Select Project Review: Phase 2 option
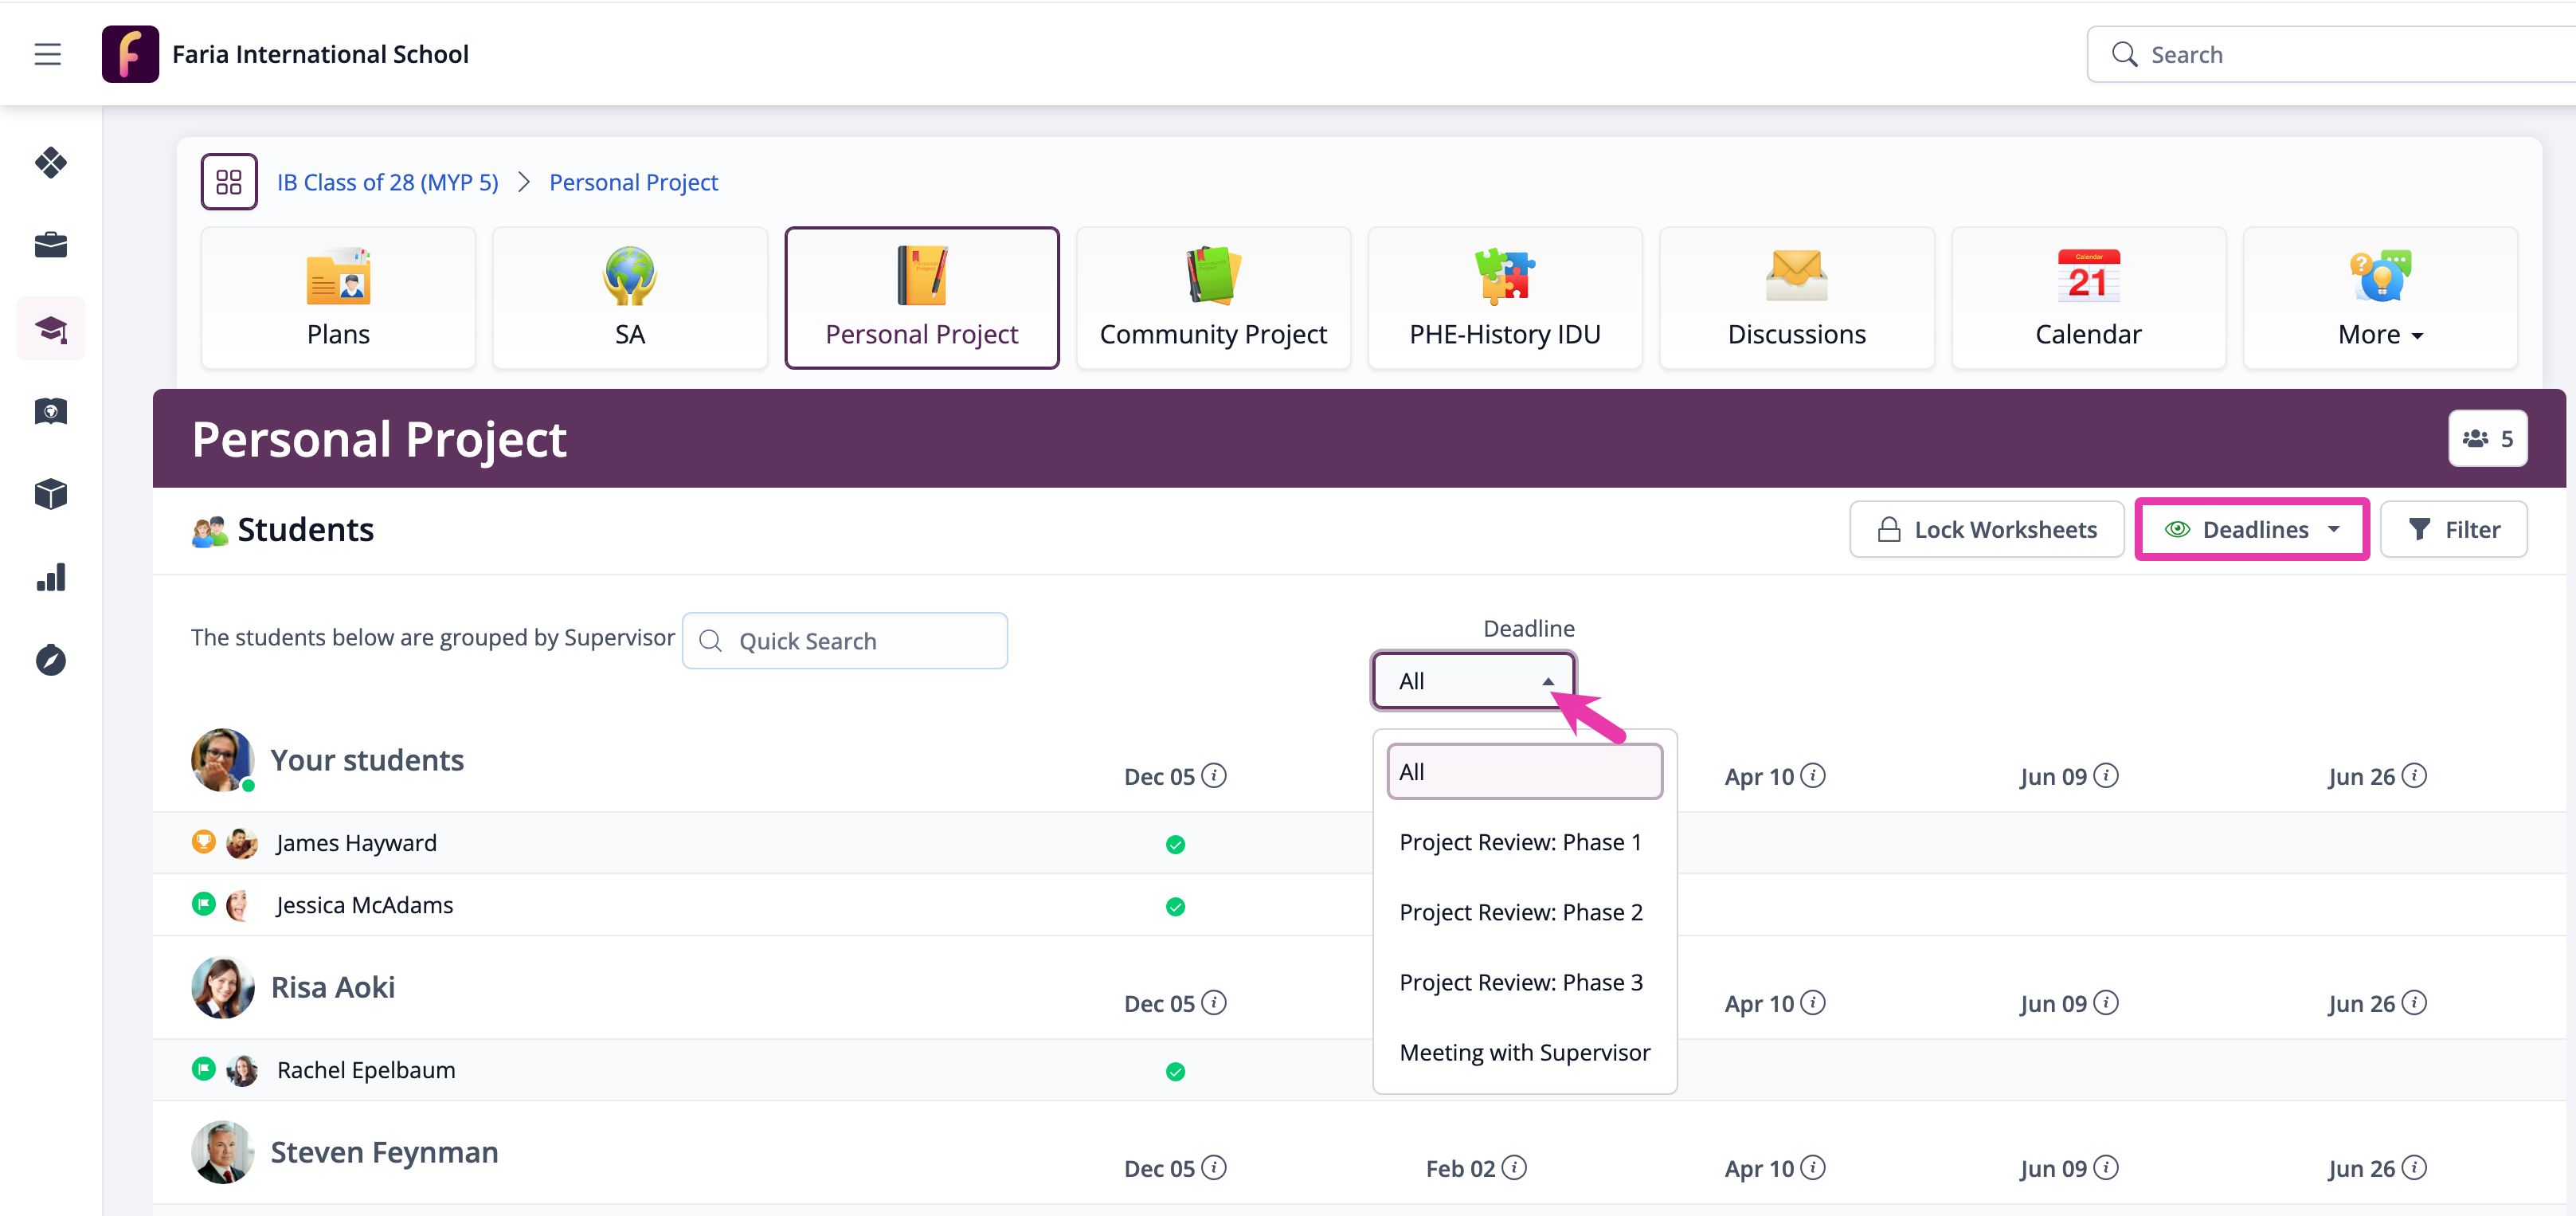The image size is (2576, 1216). pyautogui.click(x=1520, y=912)
